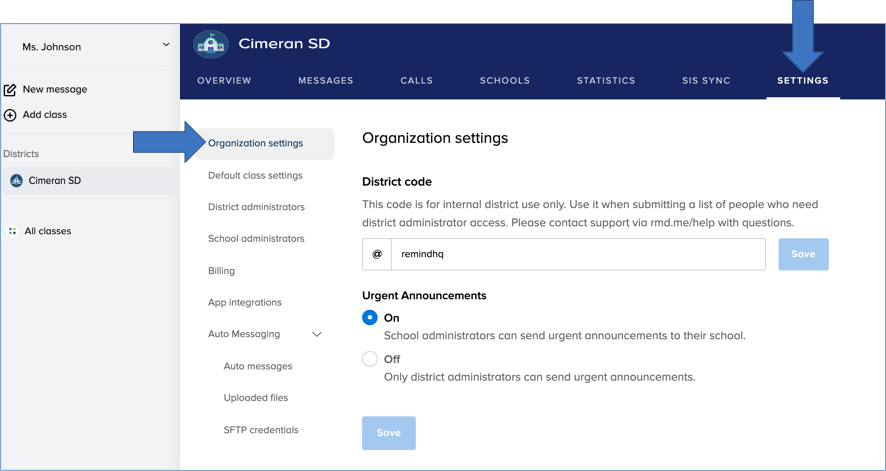Click Save next to district code field
The height and width of the screenshot is (471, 886).
(x=803, y=254)
